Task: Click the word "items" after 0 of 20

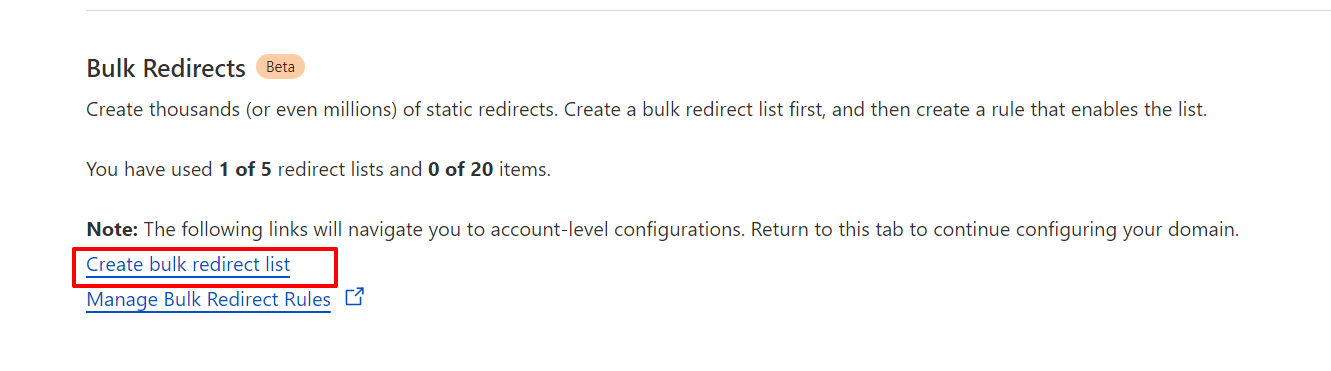Action: click(522, 170)
